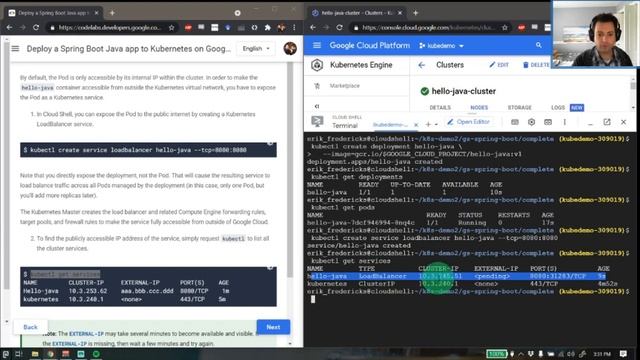This screenshot has width=640, height=360.
Task: Copy the kubectl create service loadbalancer command
Action: 270,144
